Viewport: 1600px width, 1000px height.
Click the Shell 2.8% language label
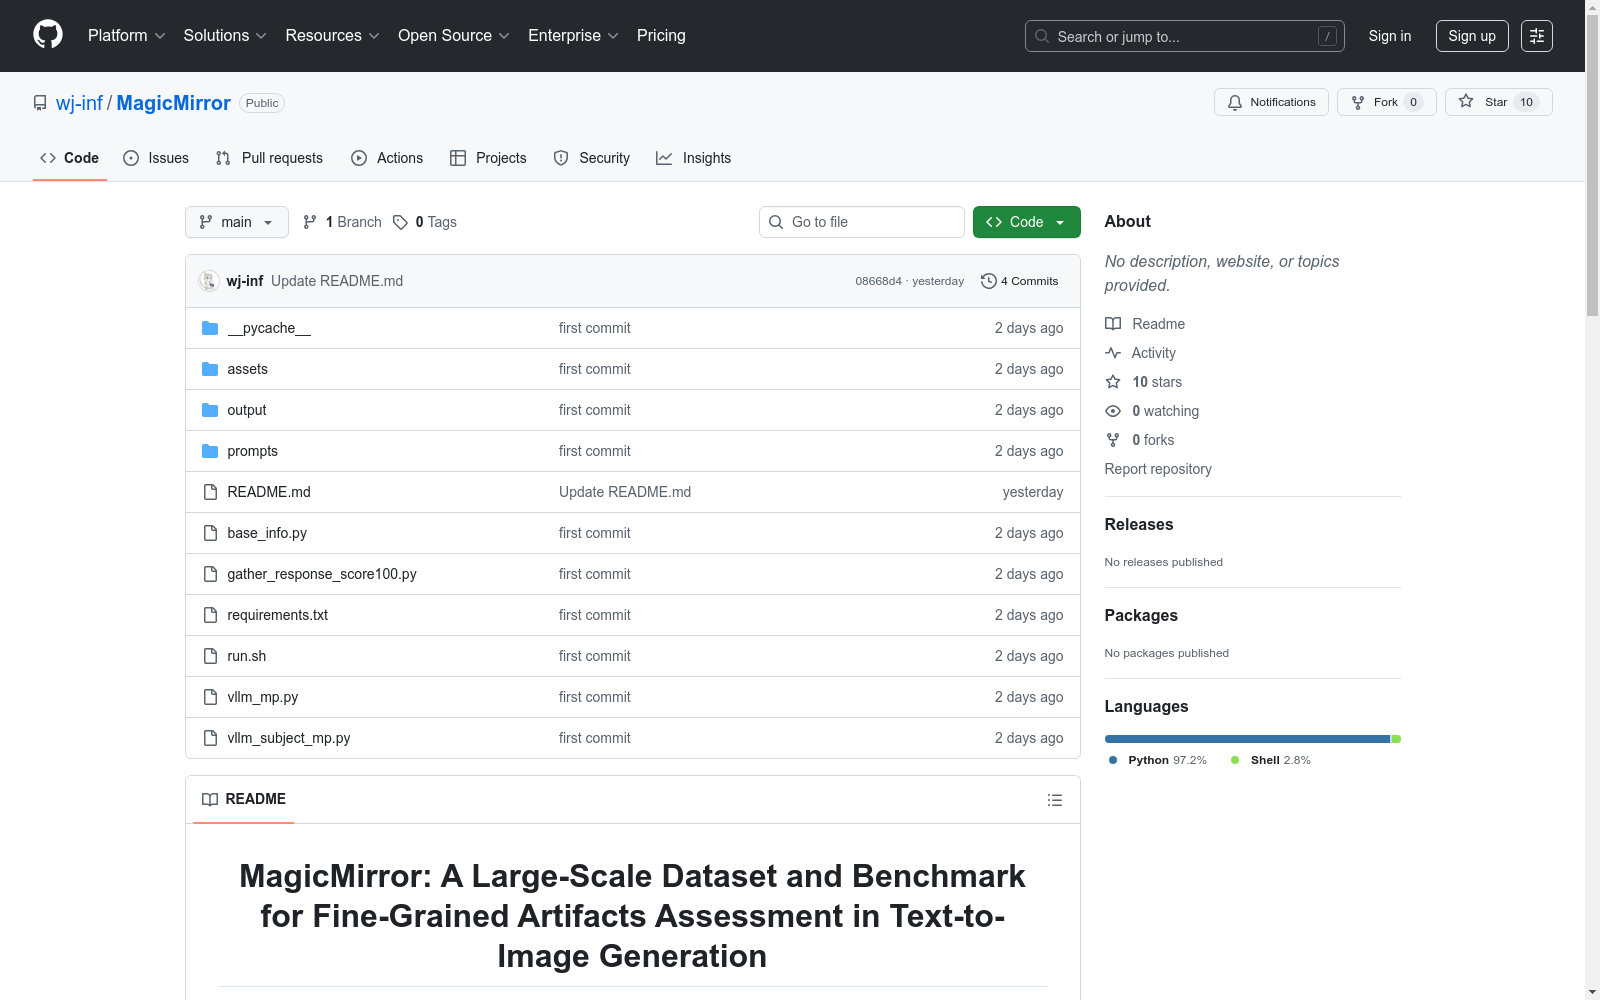coord(1271,760)
